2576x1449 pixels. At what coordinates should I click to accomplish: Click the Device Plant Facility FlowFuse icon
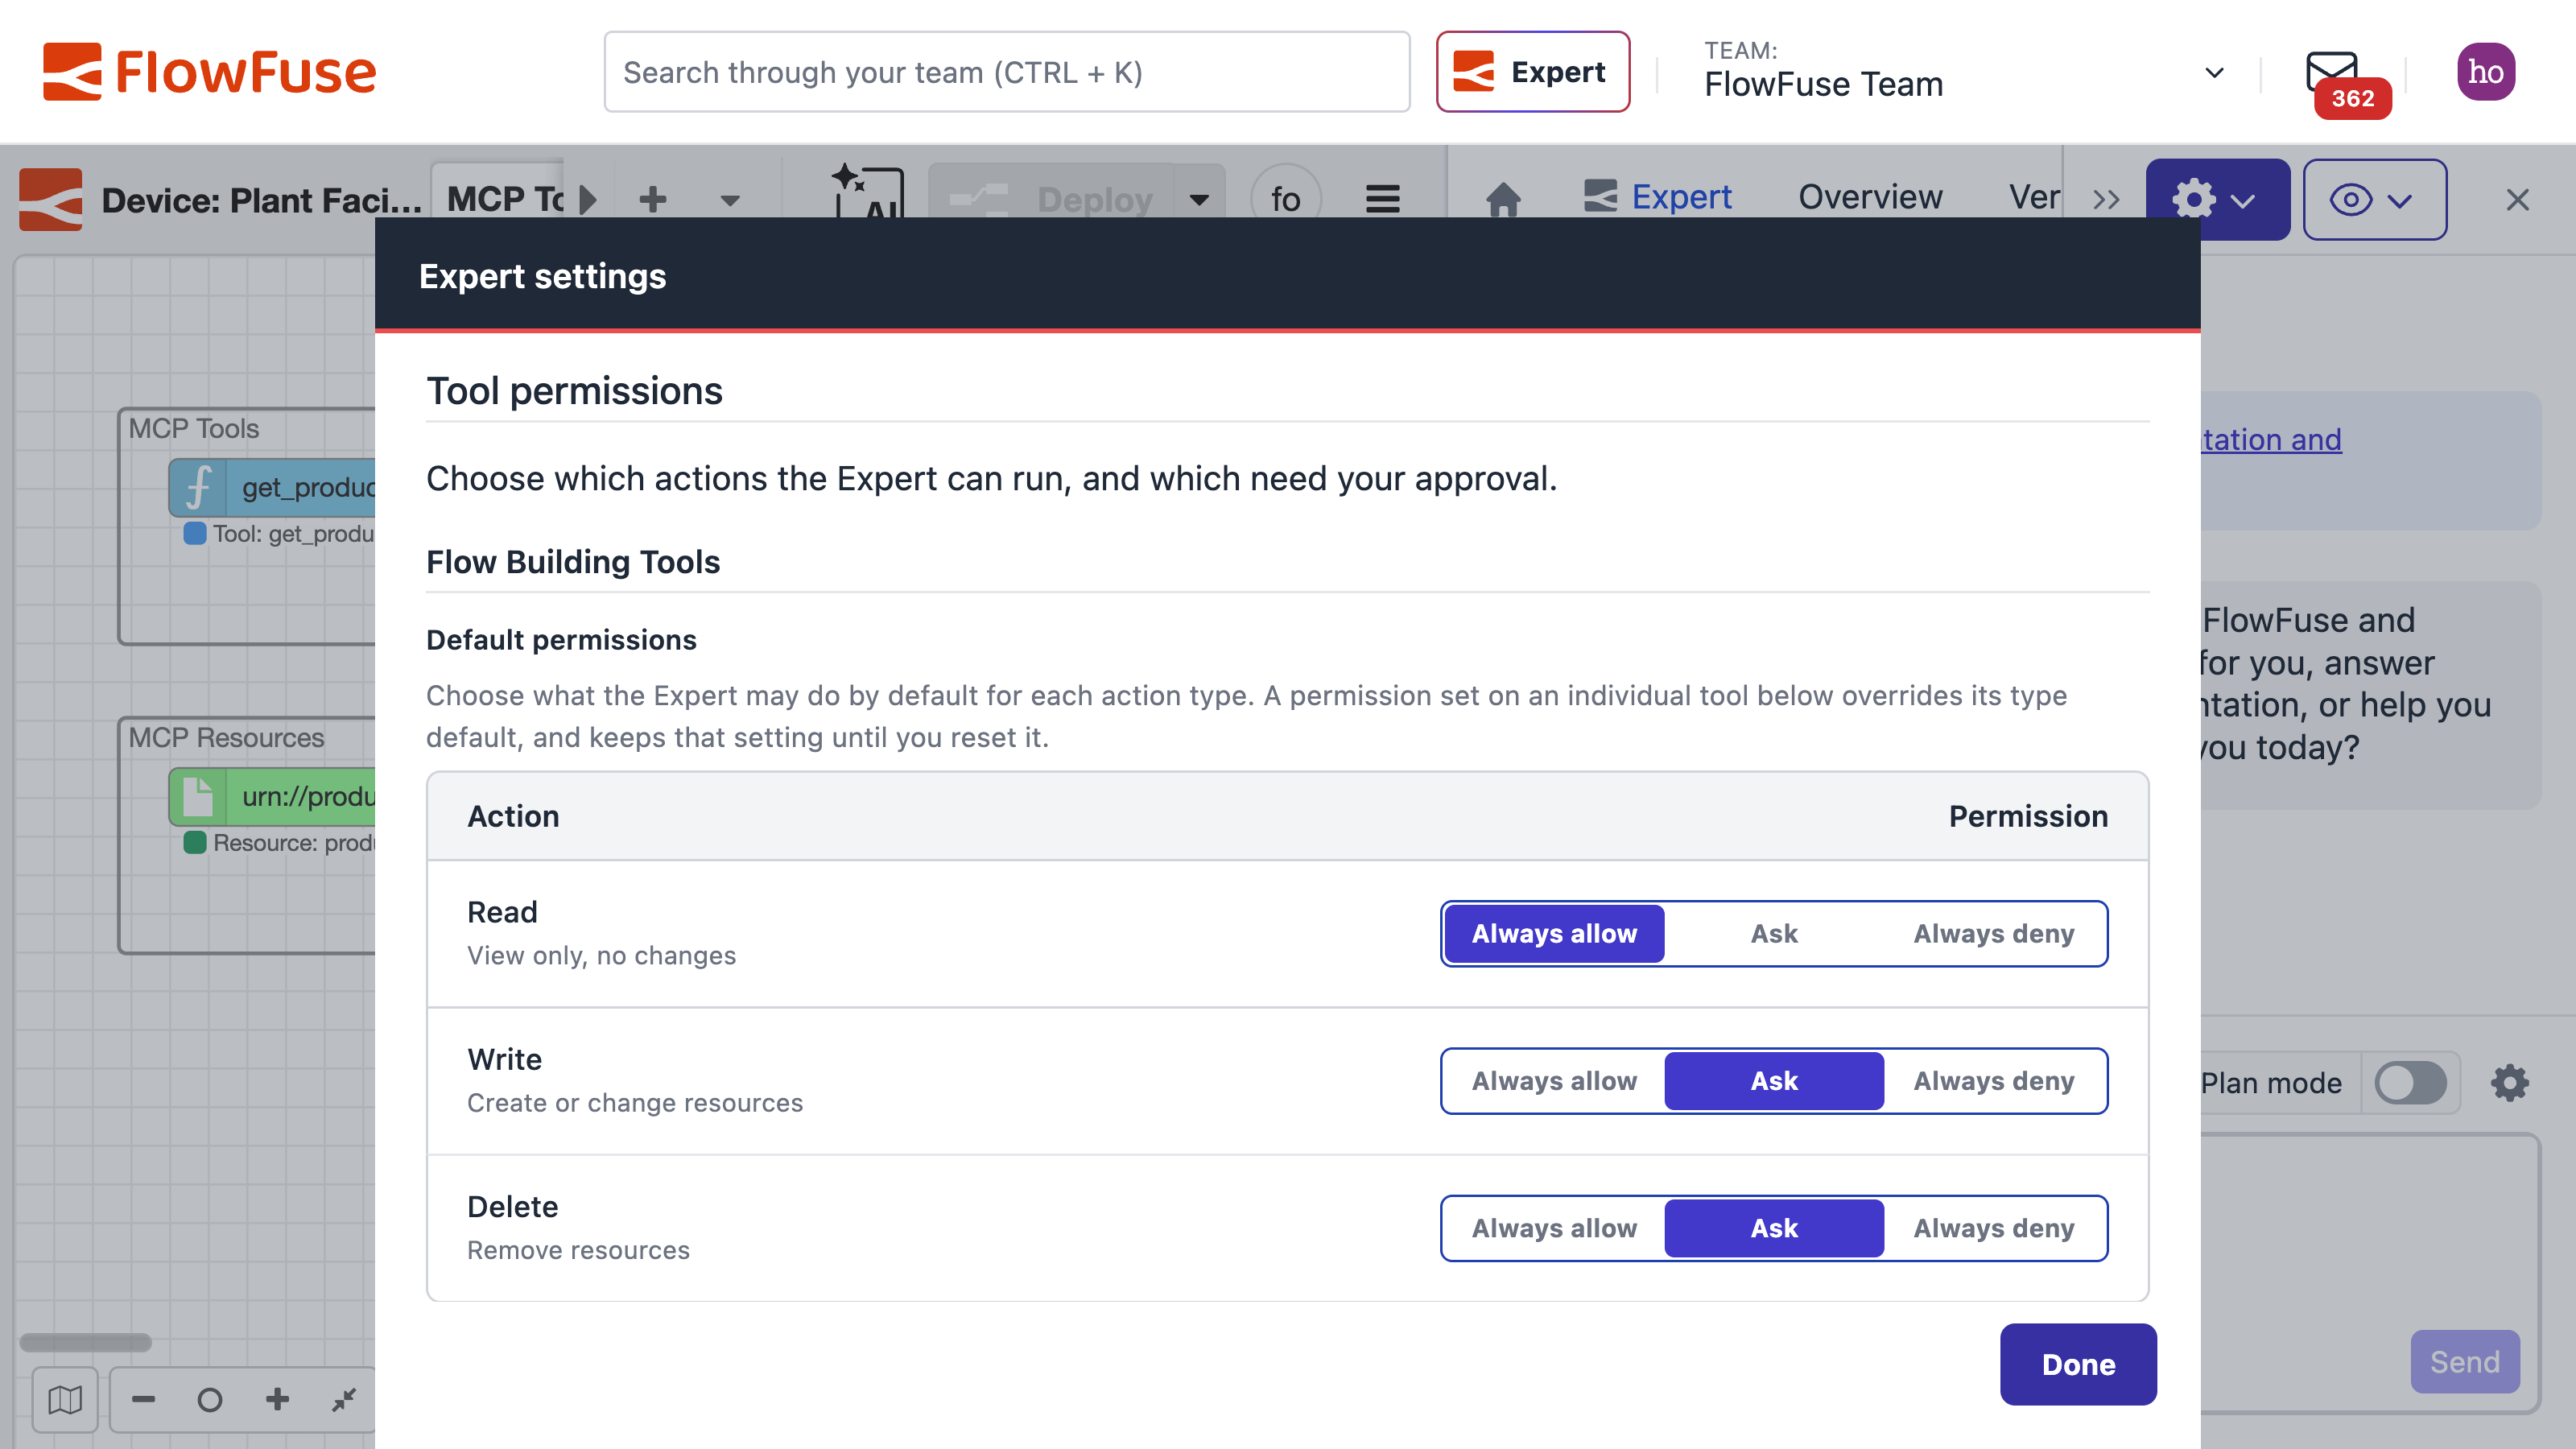(x=50, y=199)
